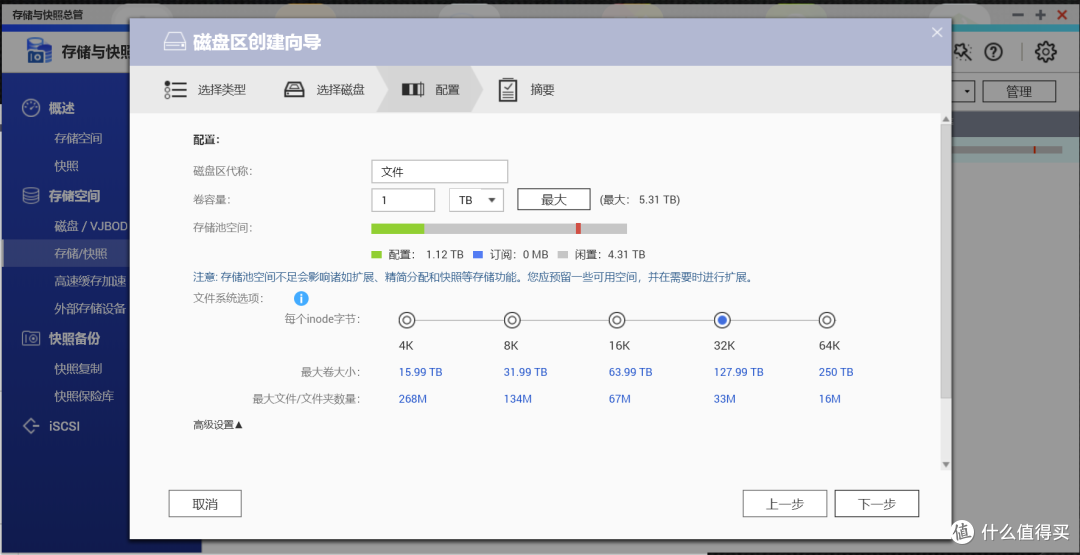This screenshot has width=1080, height=555.
Task: Click the 管理 button behind the dialog
Action: [1019, 92]
